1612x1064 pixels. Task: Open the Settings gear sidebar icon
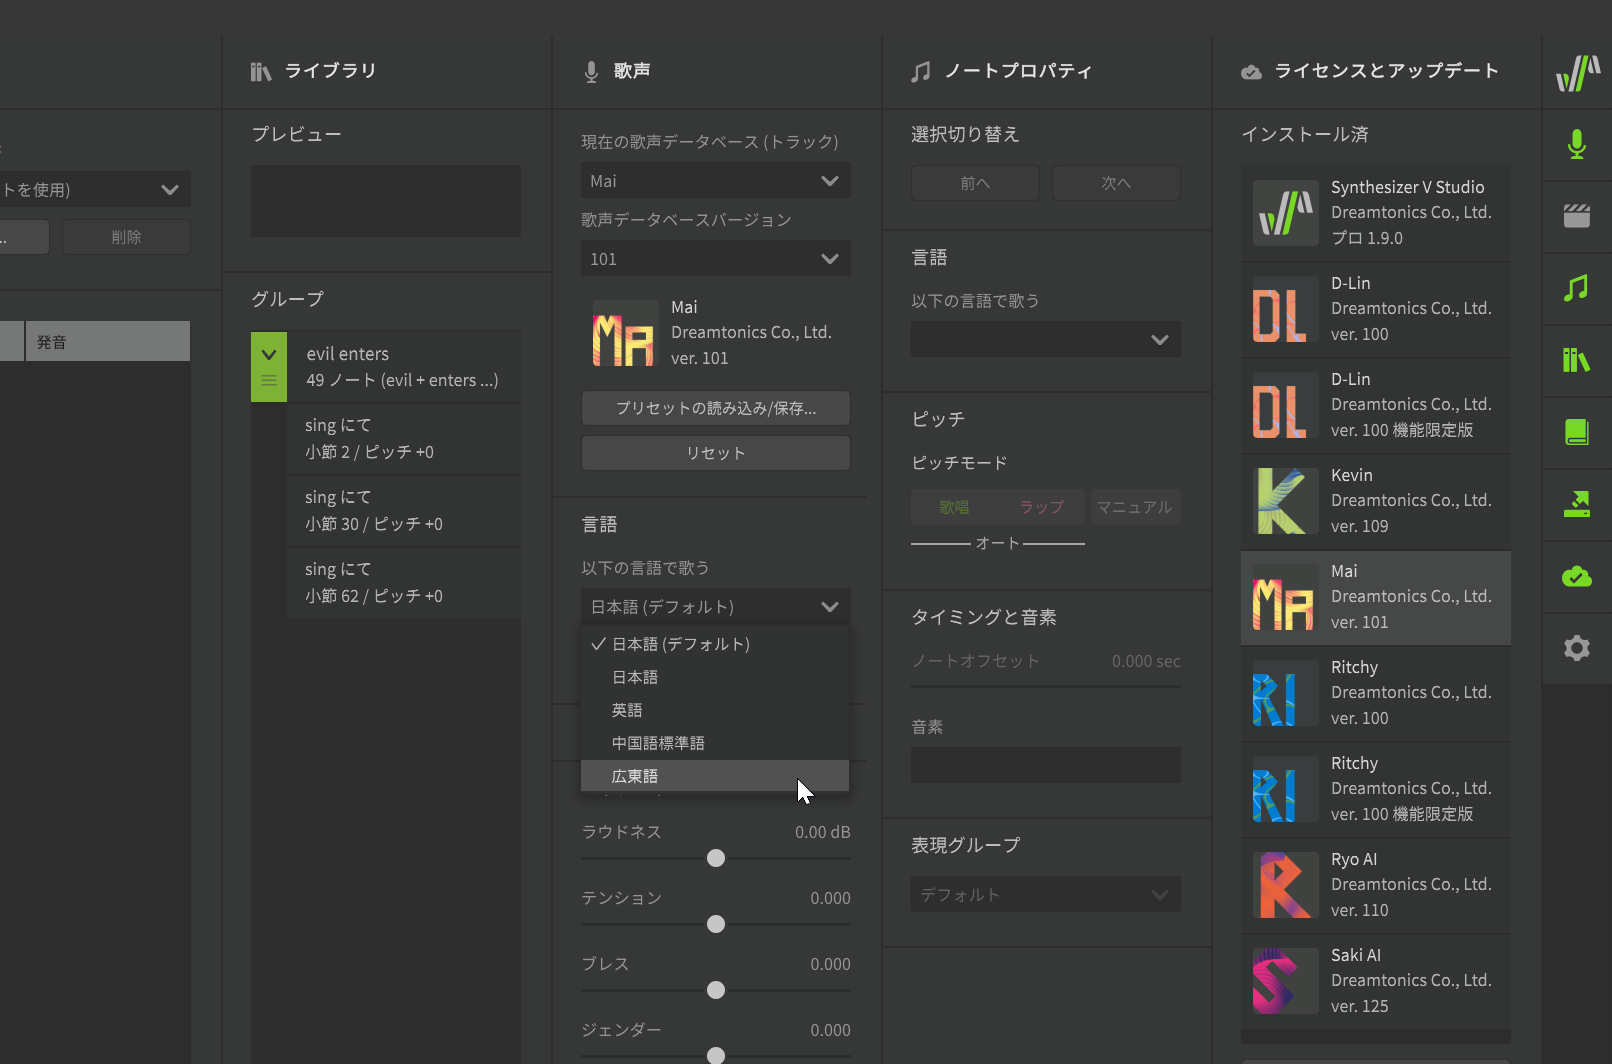click(1577, 648)
